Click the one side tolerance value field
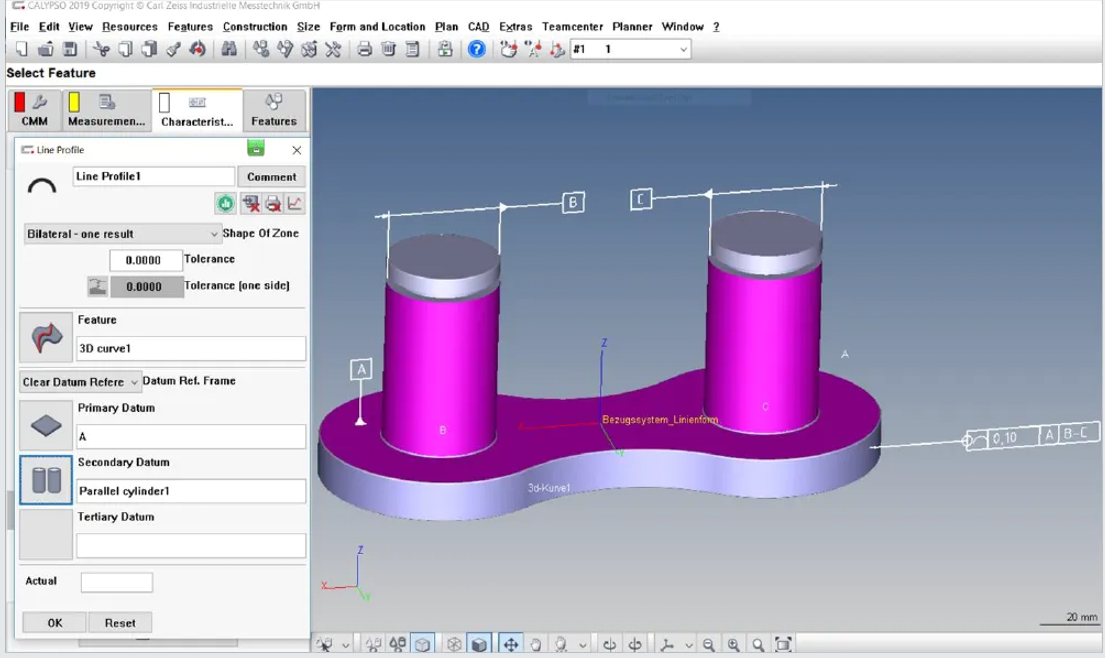The image size is (1105, 658). tap(147, 287)
